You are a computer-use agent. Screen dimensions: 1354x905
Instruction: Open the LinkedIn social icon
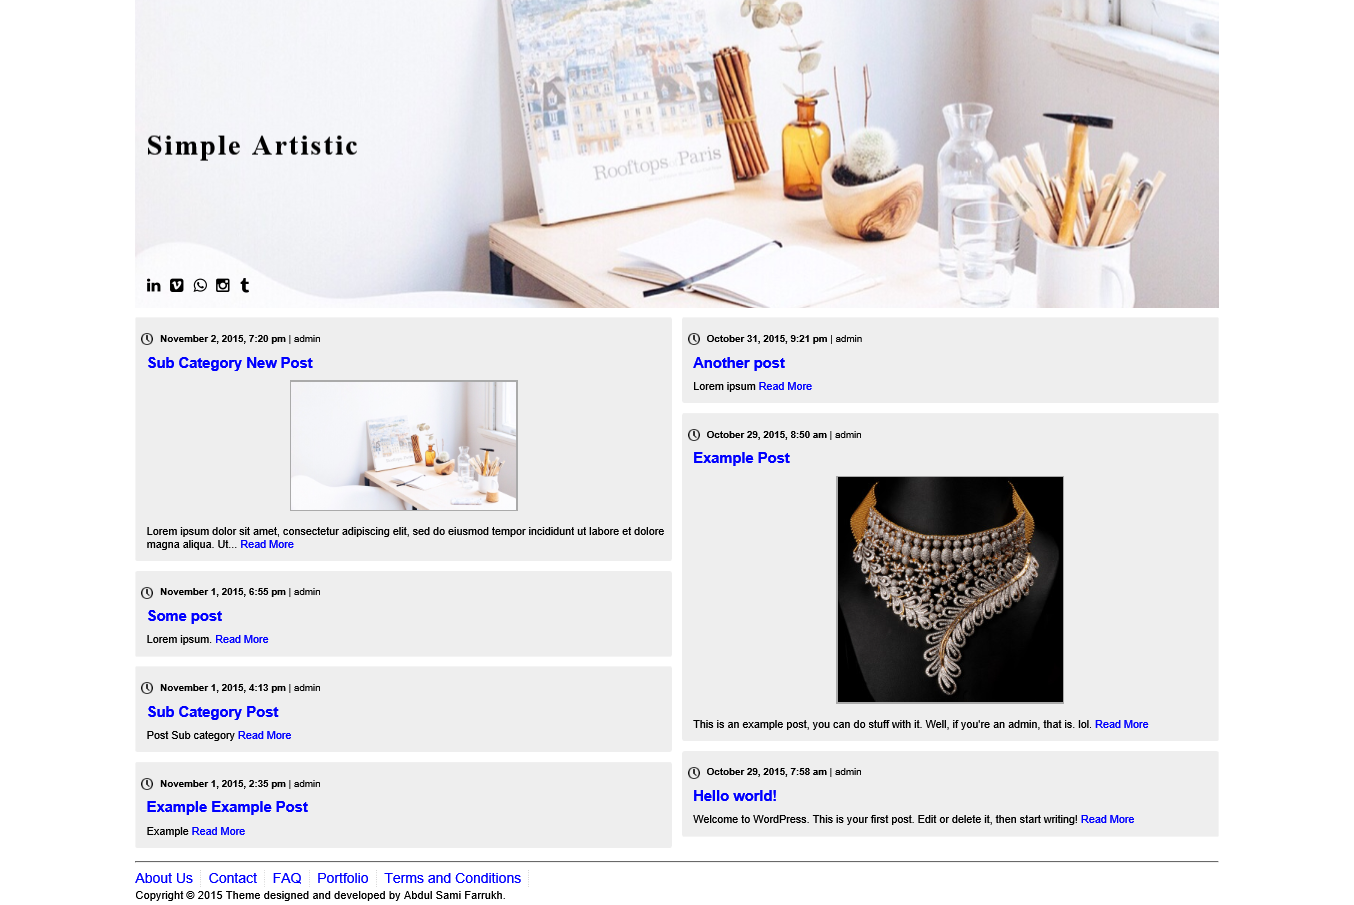154,285
